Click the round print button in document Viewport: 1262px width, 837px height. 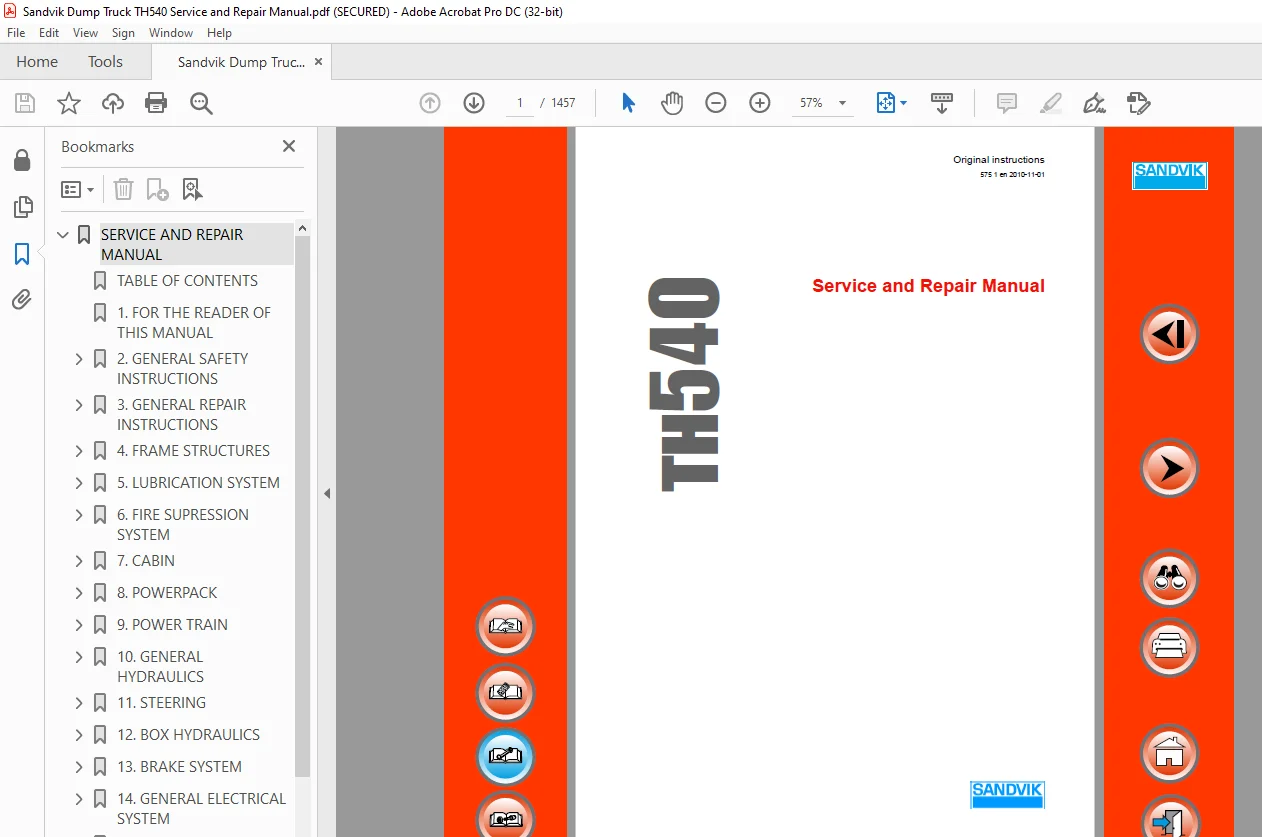[x=1168, y=648]
